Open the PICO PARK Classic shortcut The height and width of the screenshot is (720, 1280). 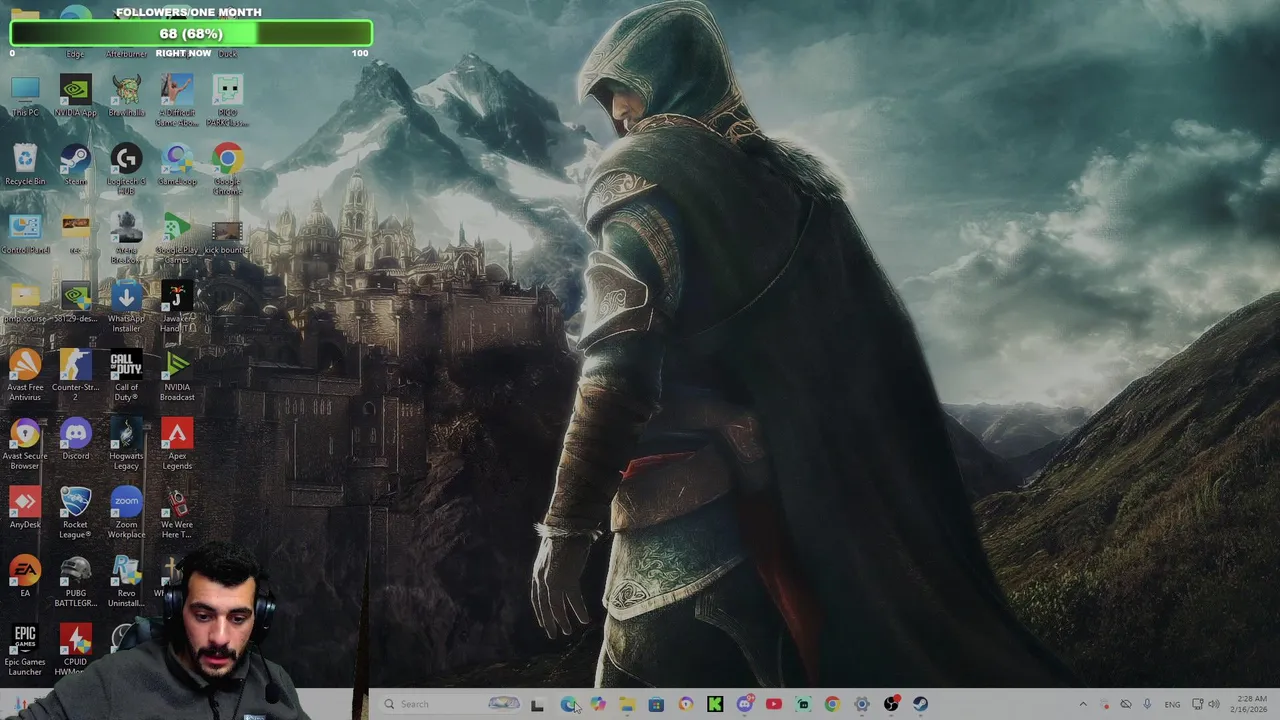228,100
